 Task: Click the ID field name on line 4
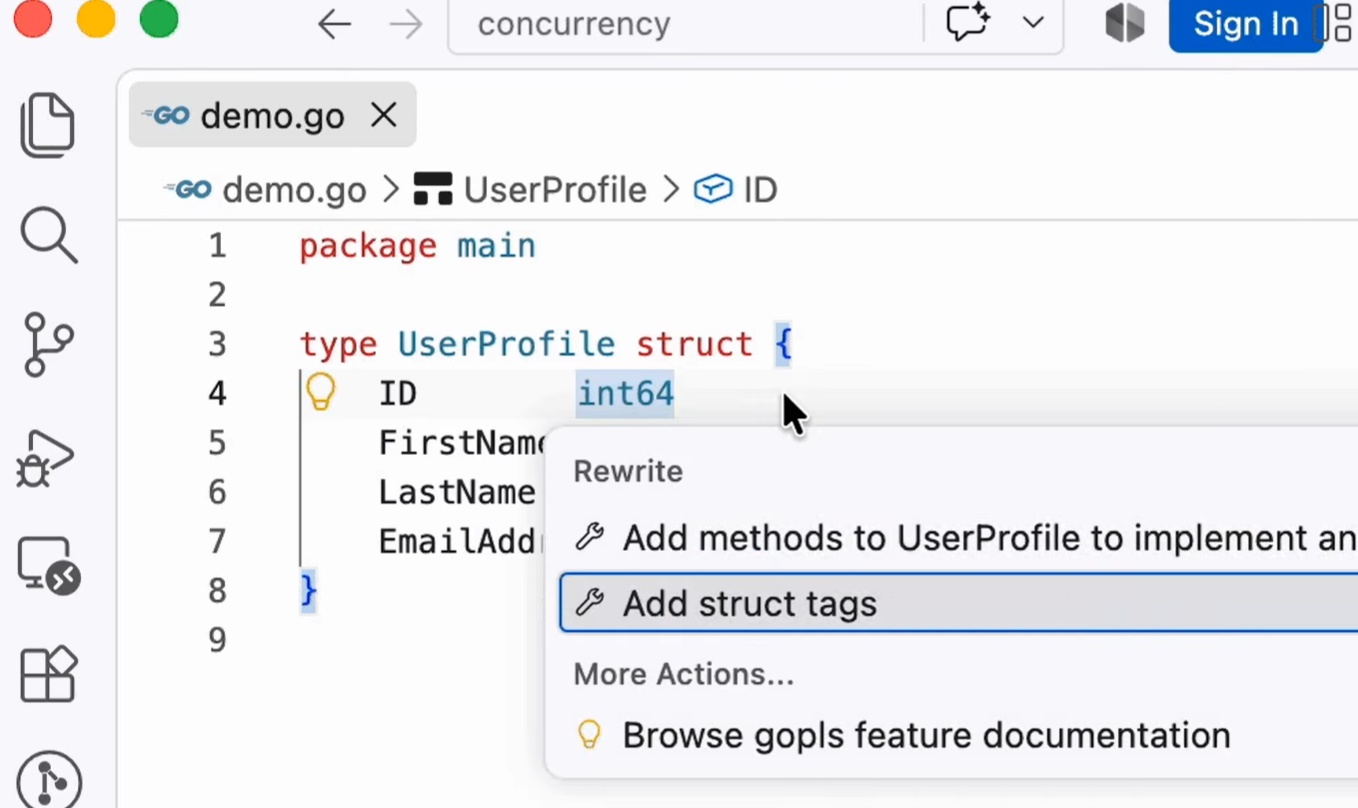point(397,393)
